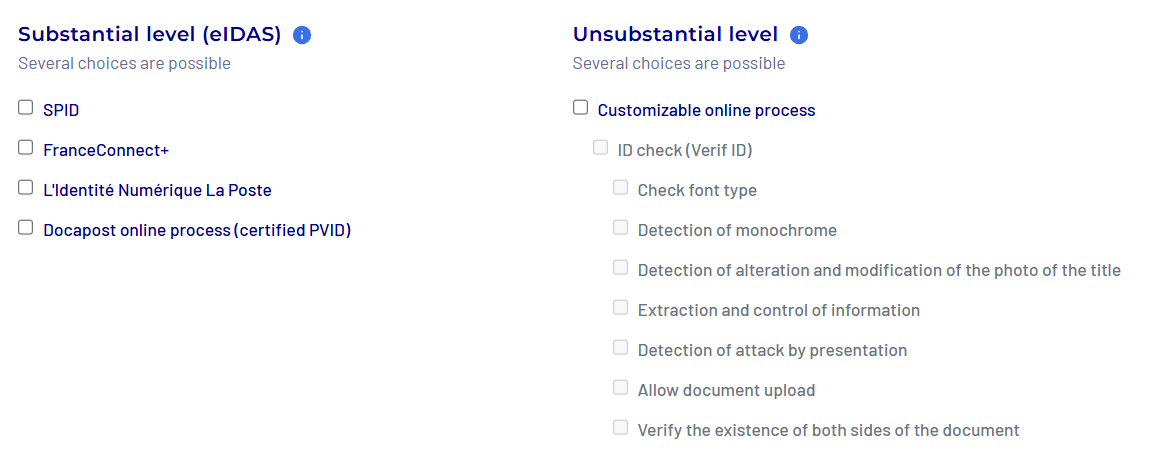Click info icon beside Substantial level (eIDAS)
1158x466 pixels.
pos(302,35)
